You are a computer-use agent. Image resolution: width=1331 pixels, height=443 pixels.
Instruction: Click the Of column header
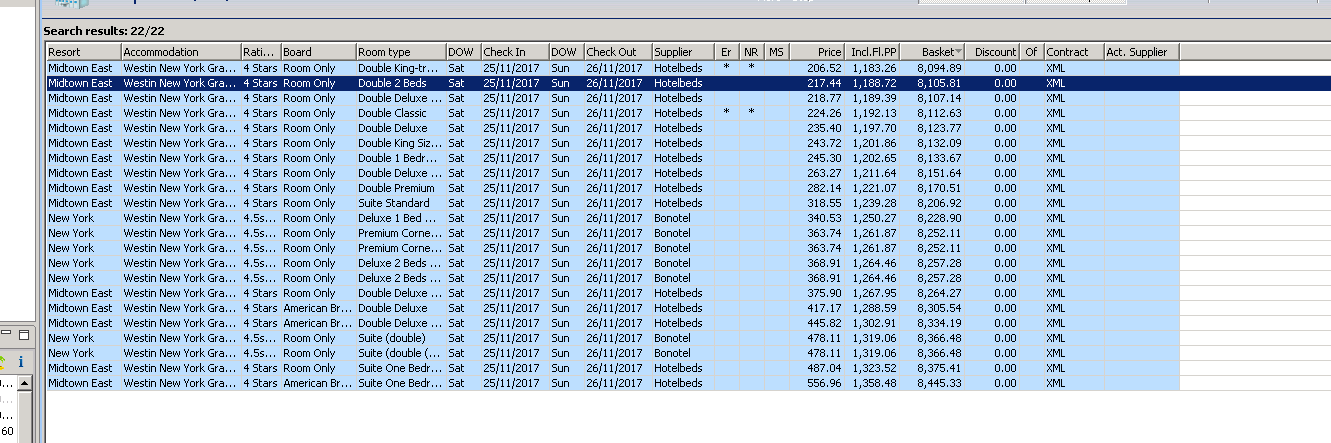coord(1031,52)
